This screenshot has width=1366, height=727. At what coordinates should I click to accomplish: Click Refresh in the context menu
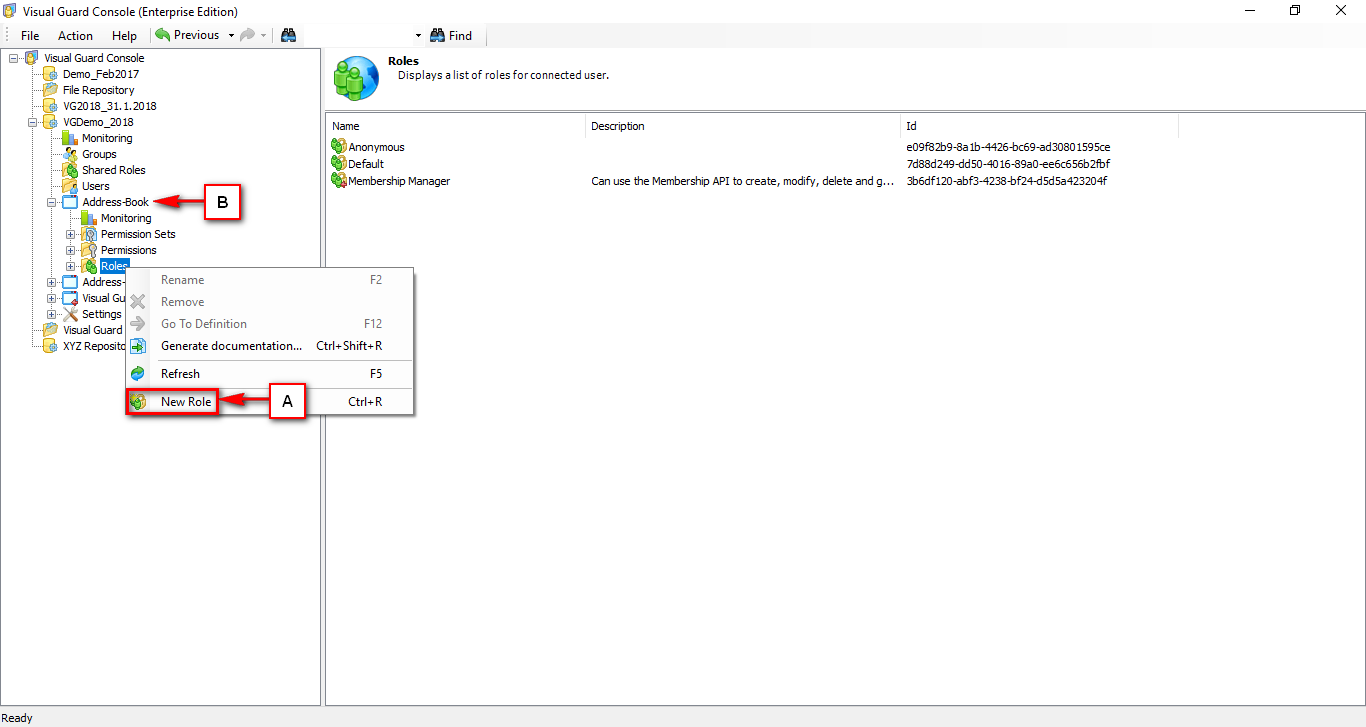pyautogui.click(x=180, y=373)
